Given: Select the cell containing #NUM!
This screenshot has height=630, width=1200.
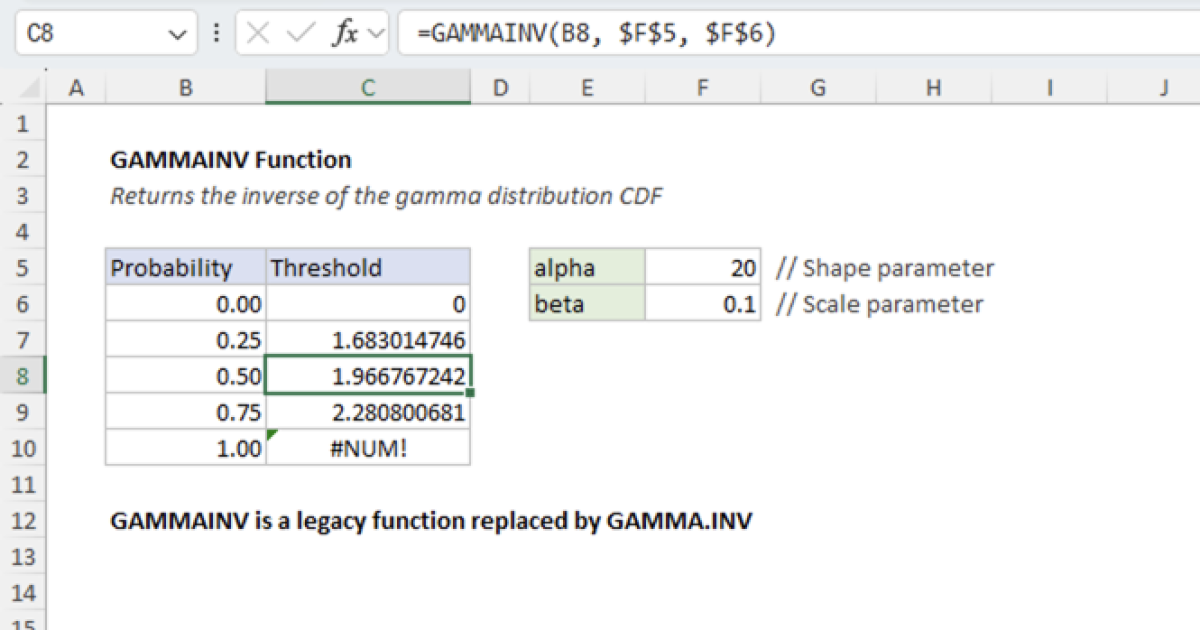Looking at the screenshot, I should click(x=368, y=448).
